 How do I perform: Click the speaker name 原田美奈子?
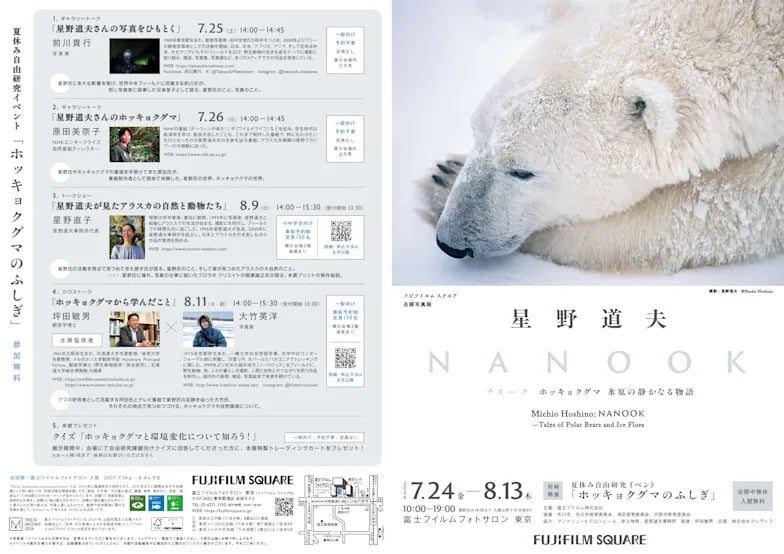point(76,132)
